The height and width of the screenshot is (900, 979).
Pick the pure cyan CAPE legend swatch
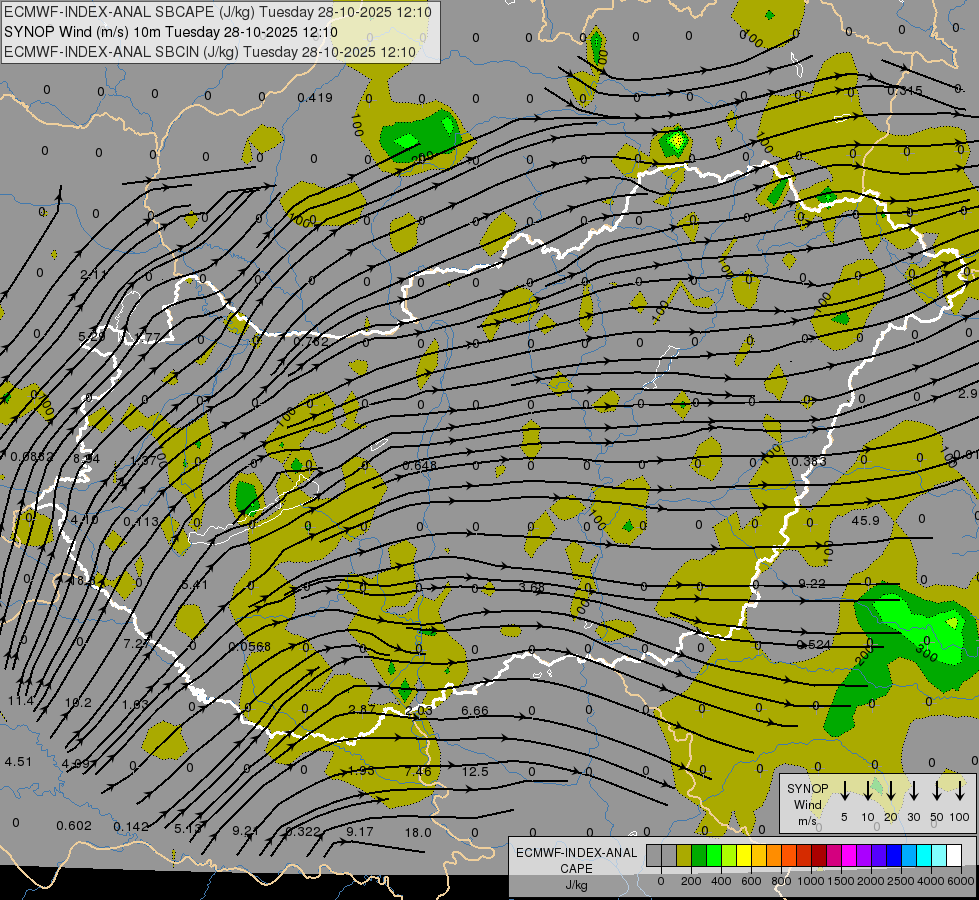point(923,855)
